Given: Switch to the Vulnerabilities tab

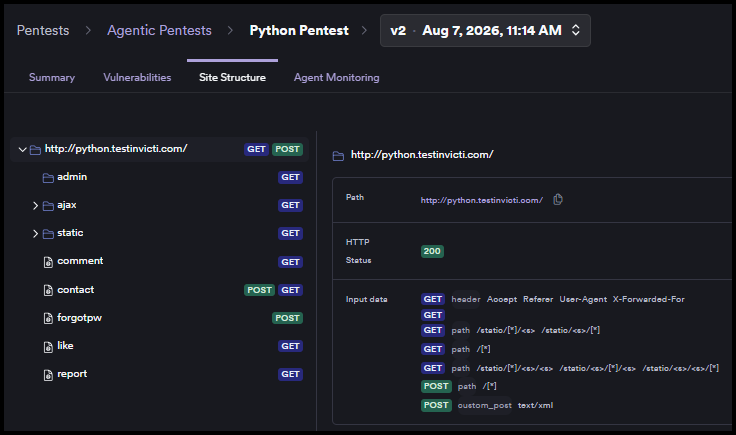Looking at the screenshot, I should click(x=137, y=77).
